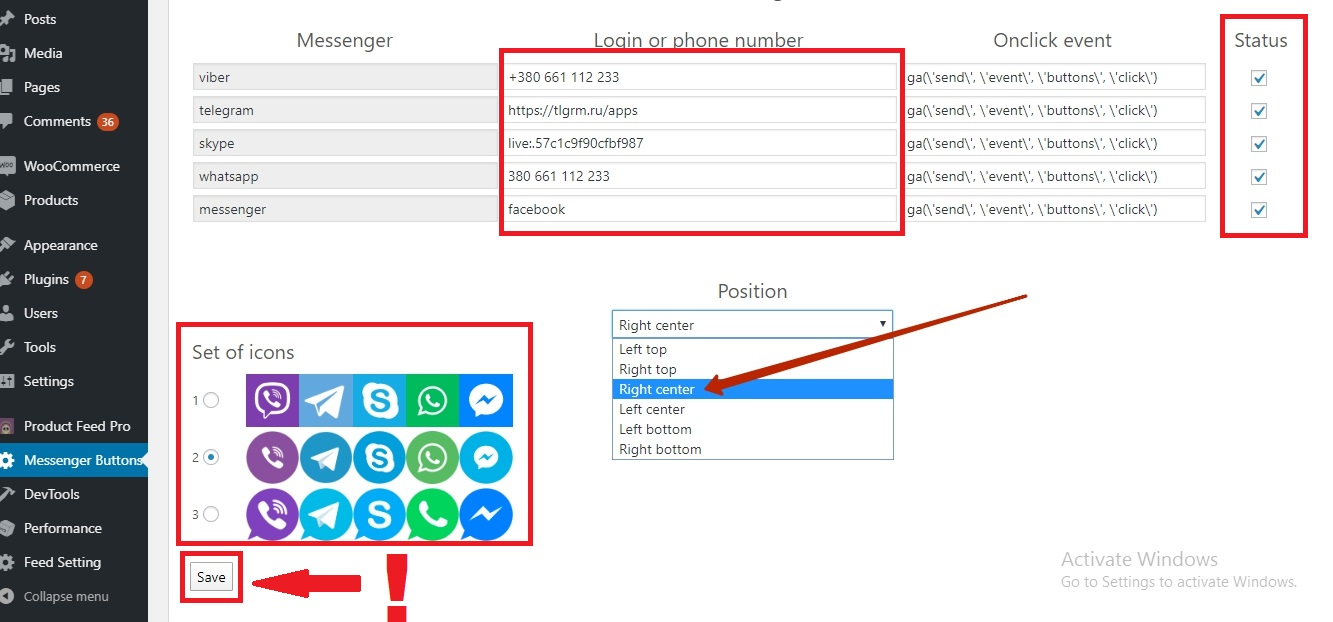Click round Telegram icon in set 2
Screen dimensions: 1333x622
(326, 458)
